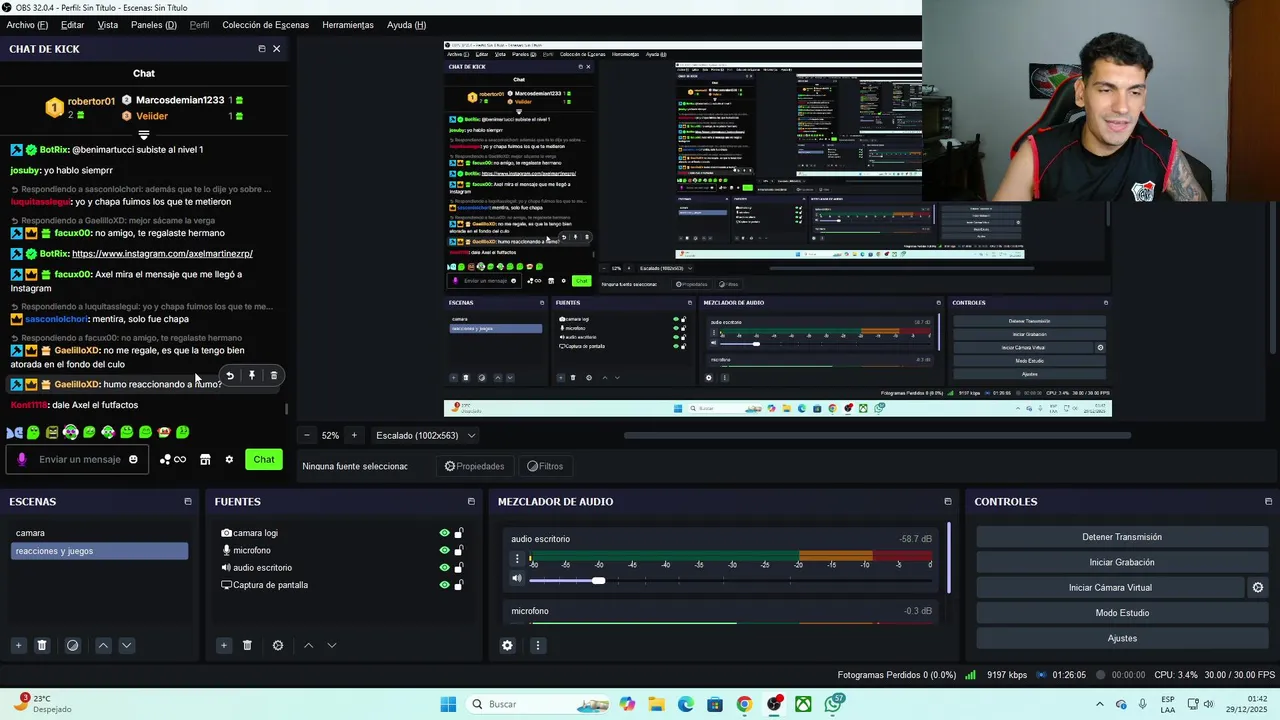Viewport: 1280px width, 720px height.
Task: Open Windows Start menu
Action: 448,704
